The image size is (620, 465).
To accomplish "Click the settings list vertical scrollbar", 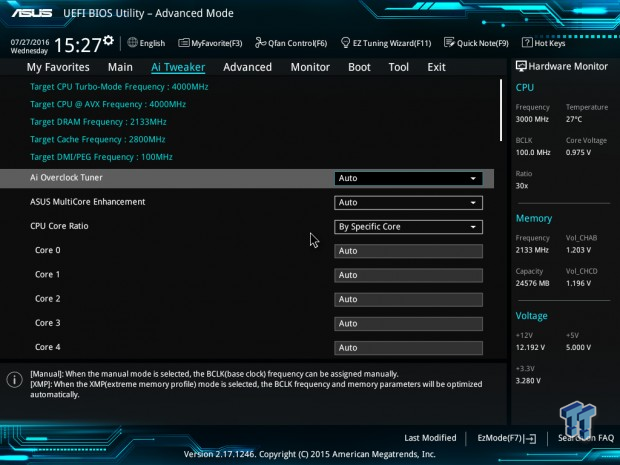I will pyautogui.click(x=501, y=110).
